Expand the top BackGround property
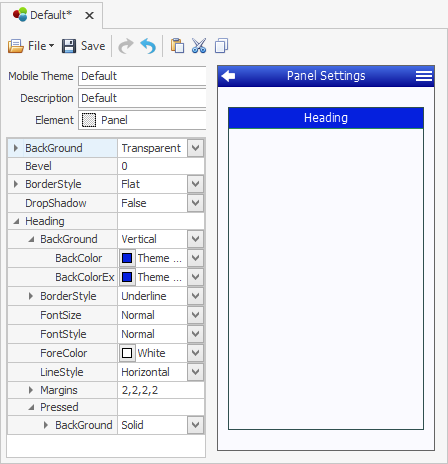 (15, 148)
